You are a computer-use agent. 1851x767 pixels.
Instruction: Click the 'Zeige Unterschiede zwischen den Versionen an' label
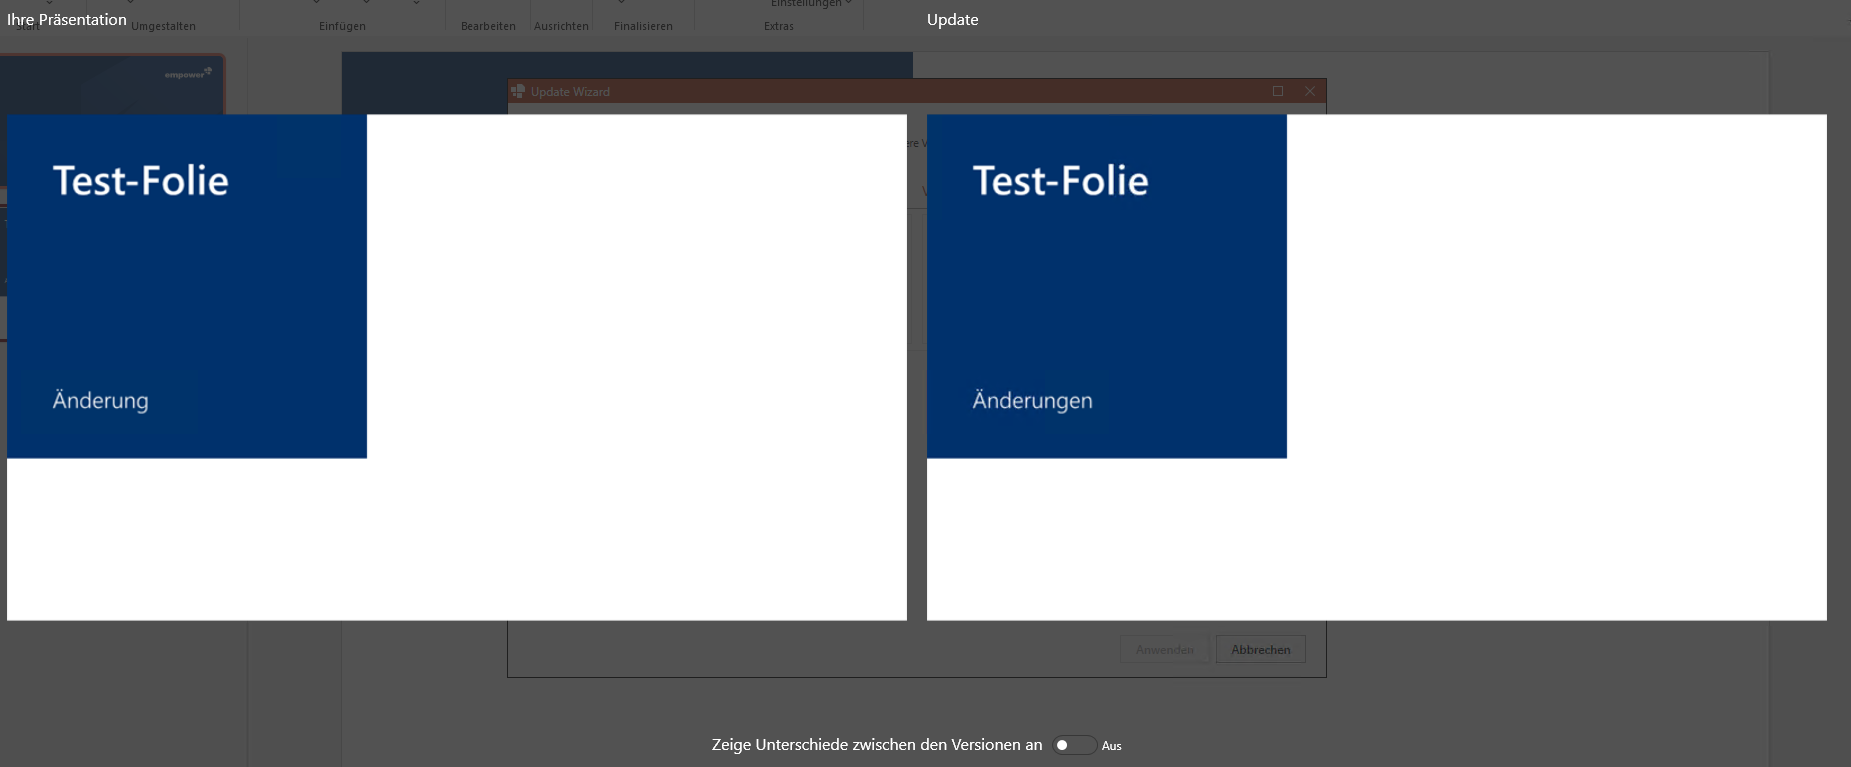pos(877,745)
